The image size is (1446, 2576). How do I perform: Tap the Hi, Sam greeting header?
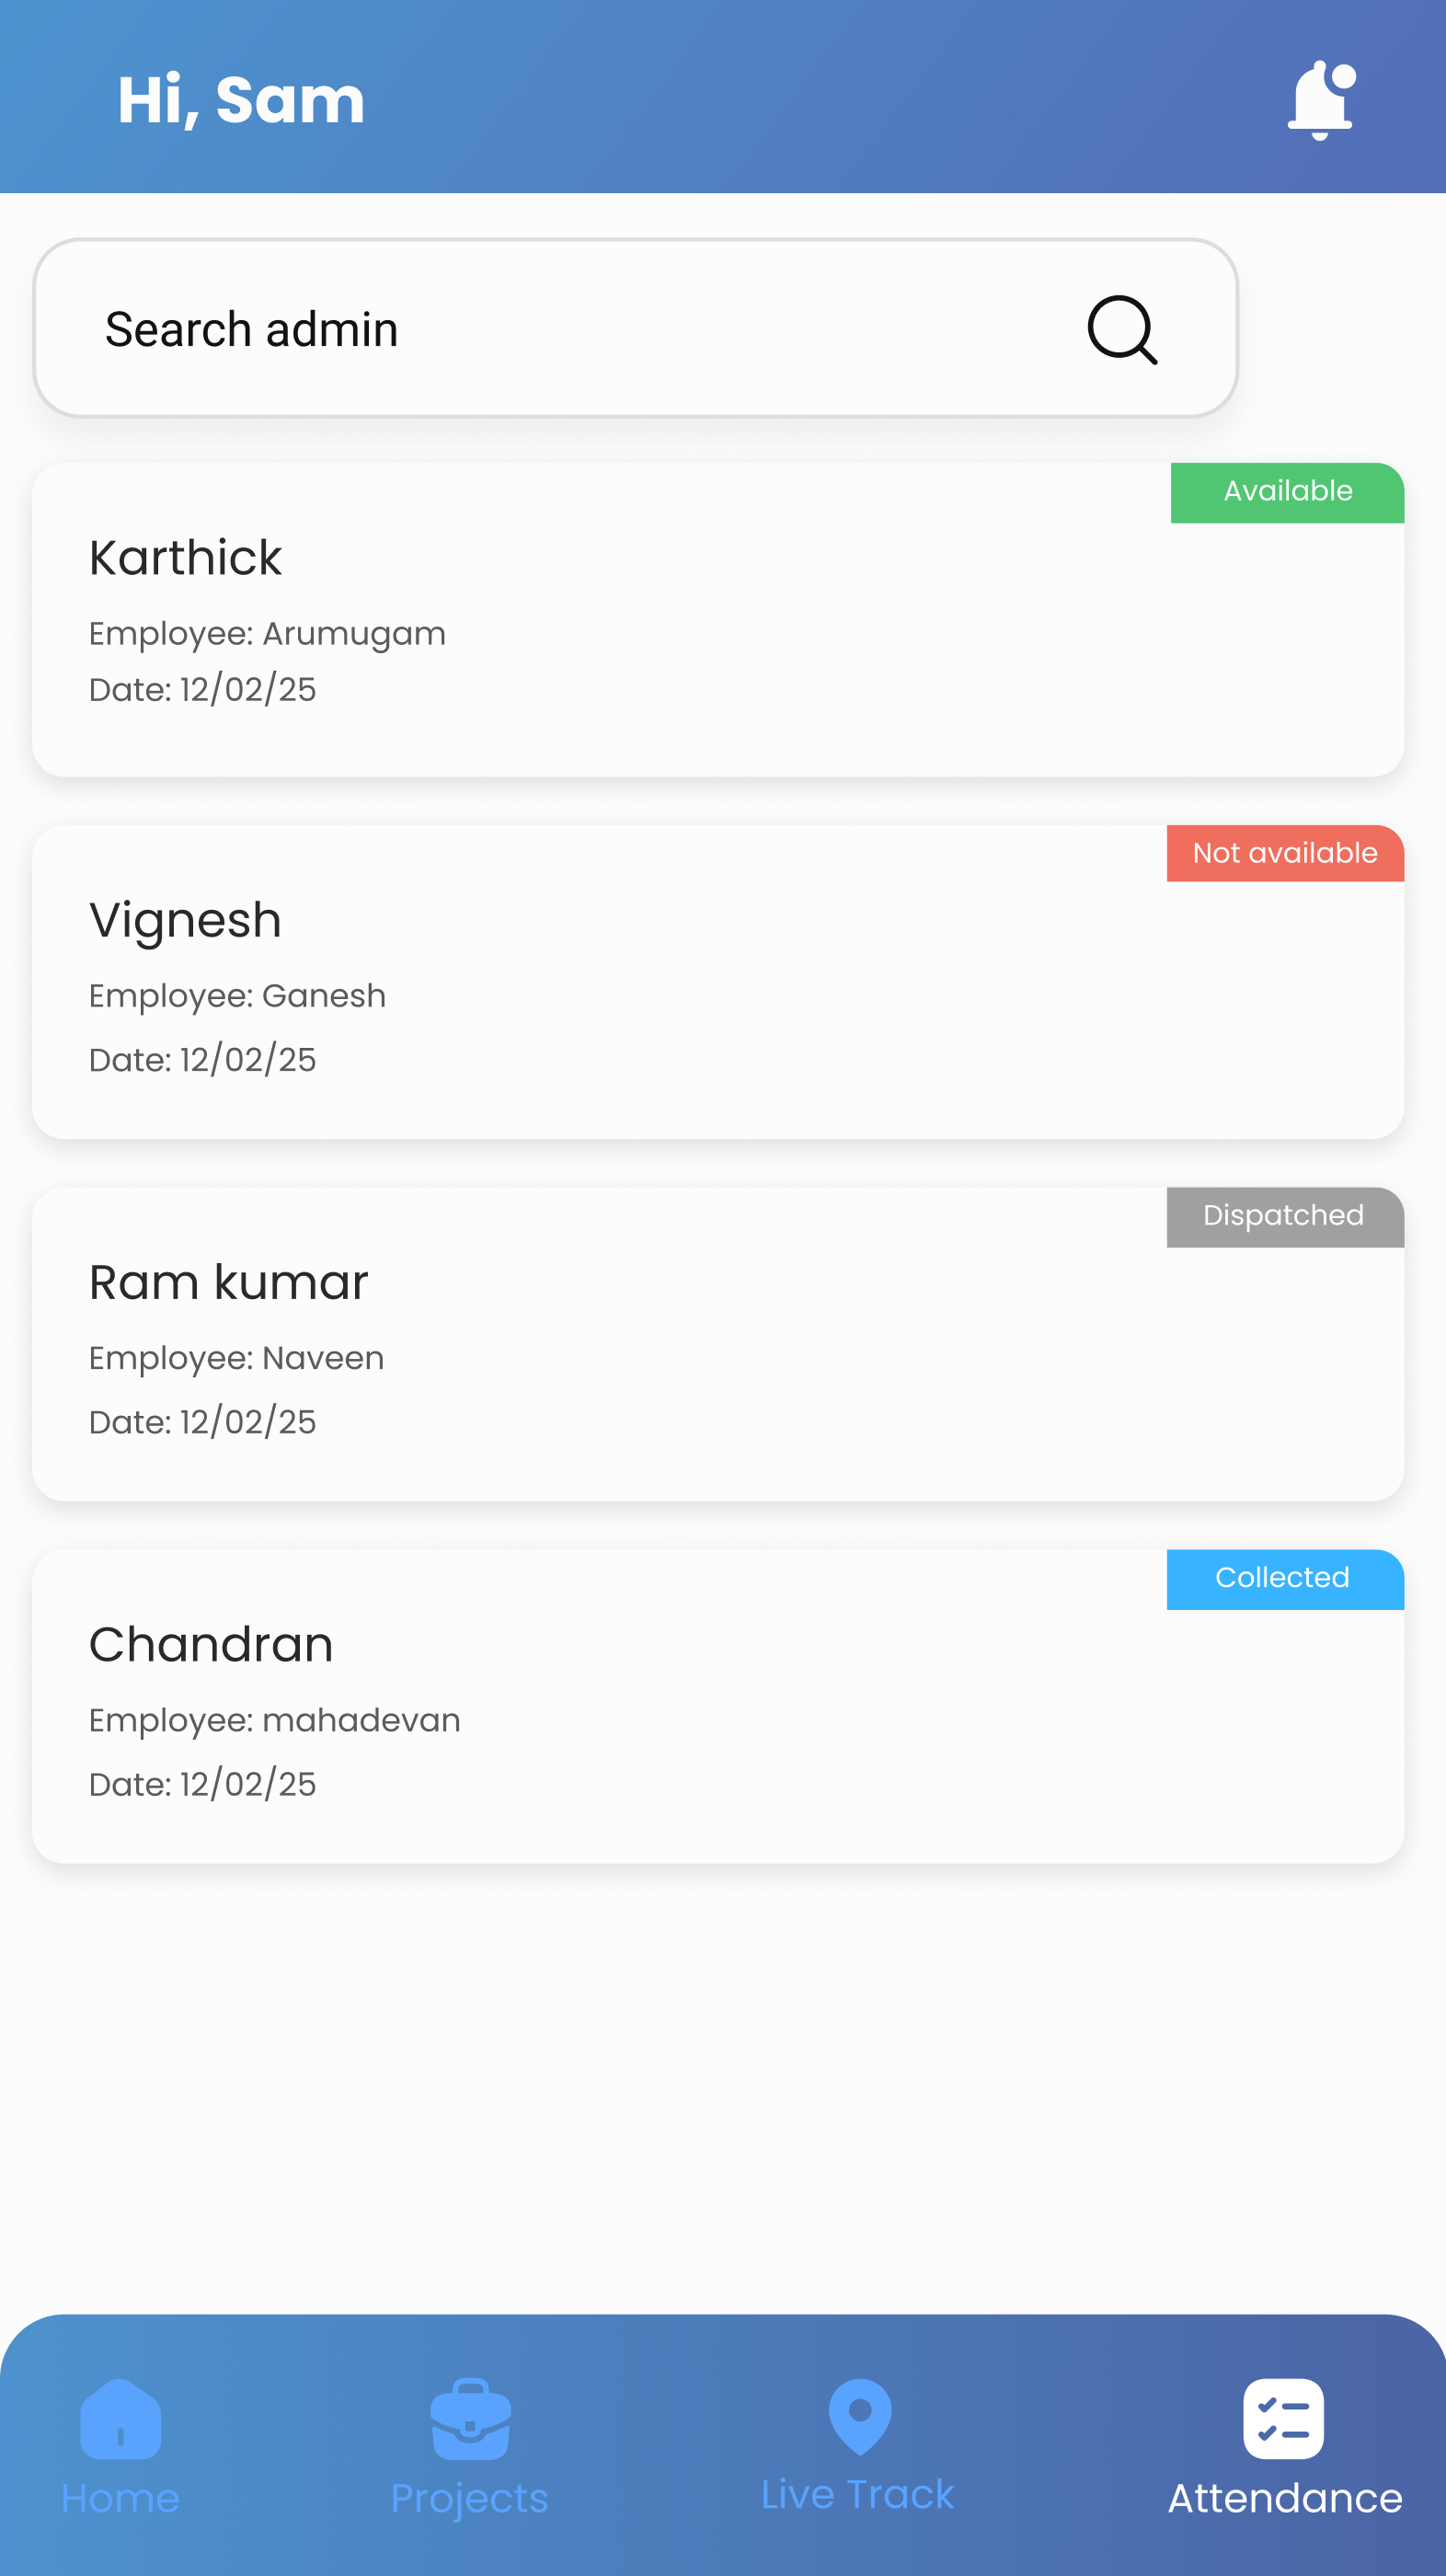point(241,100)
